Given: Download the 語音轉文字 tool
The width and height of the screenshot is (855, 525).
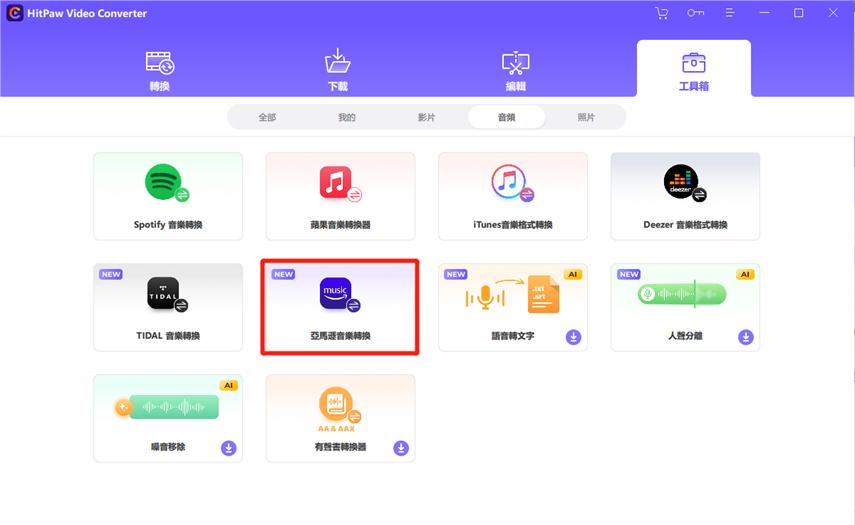Looking at the screenshot, I should (x=573, y=337).
